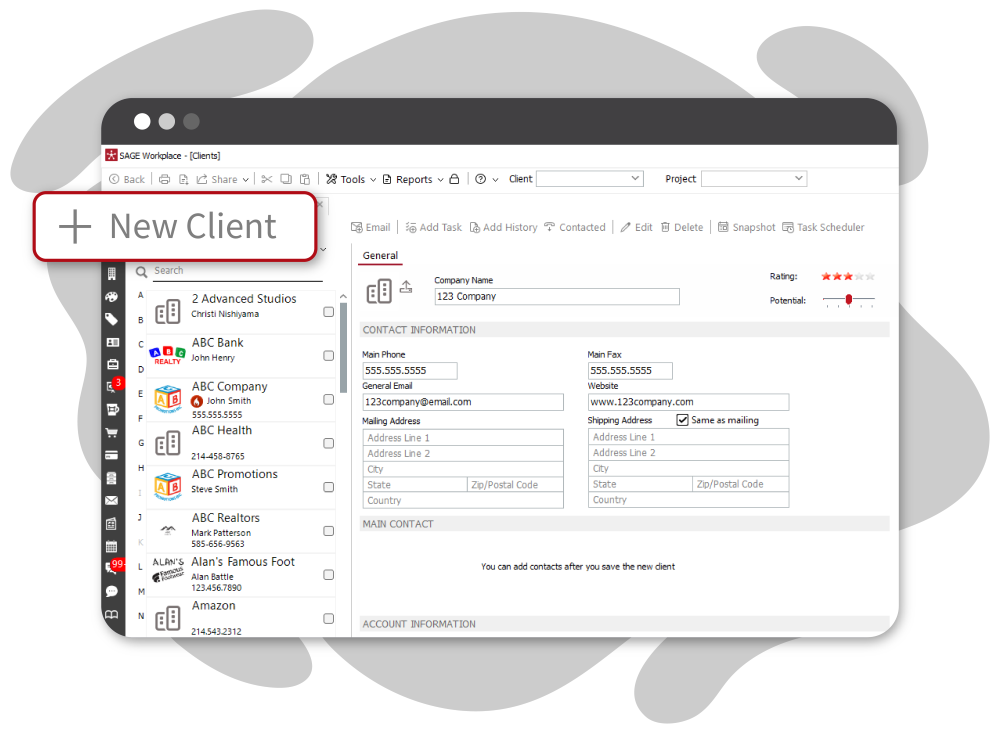Open the Snapshot view
The image size is (1000, 733).
746,227
